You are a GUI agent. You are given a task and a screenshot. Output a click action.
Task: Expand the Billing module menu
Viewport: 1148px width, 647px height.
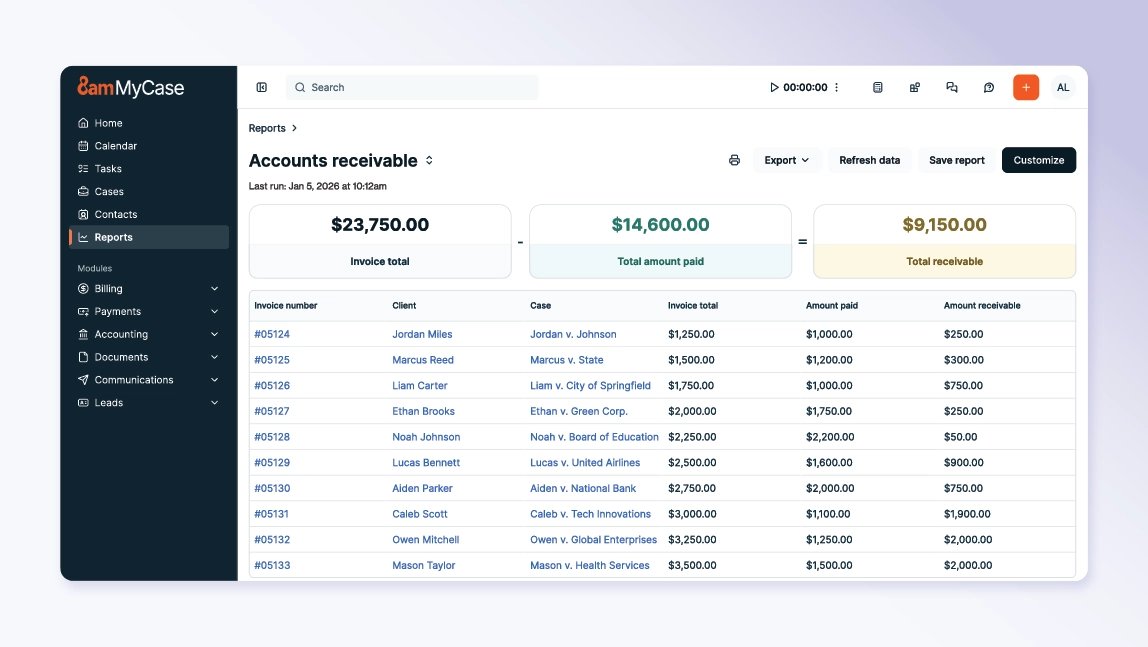113,288
